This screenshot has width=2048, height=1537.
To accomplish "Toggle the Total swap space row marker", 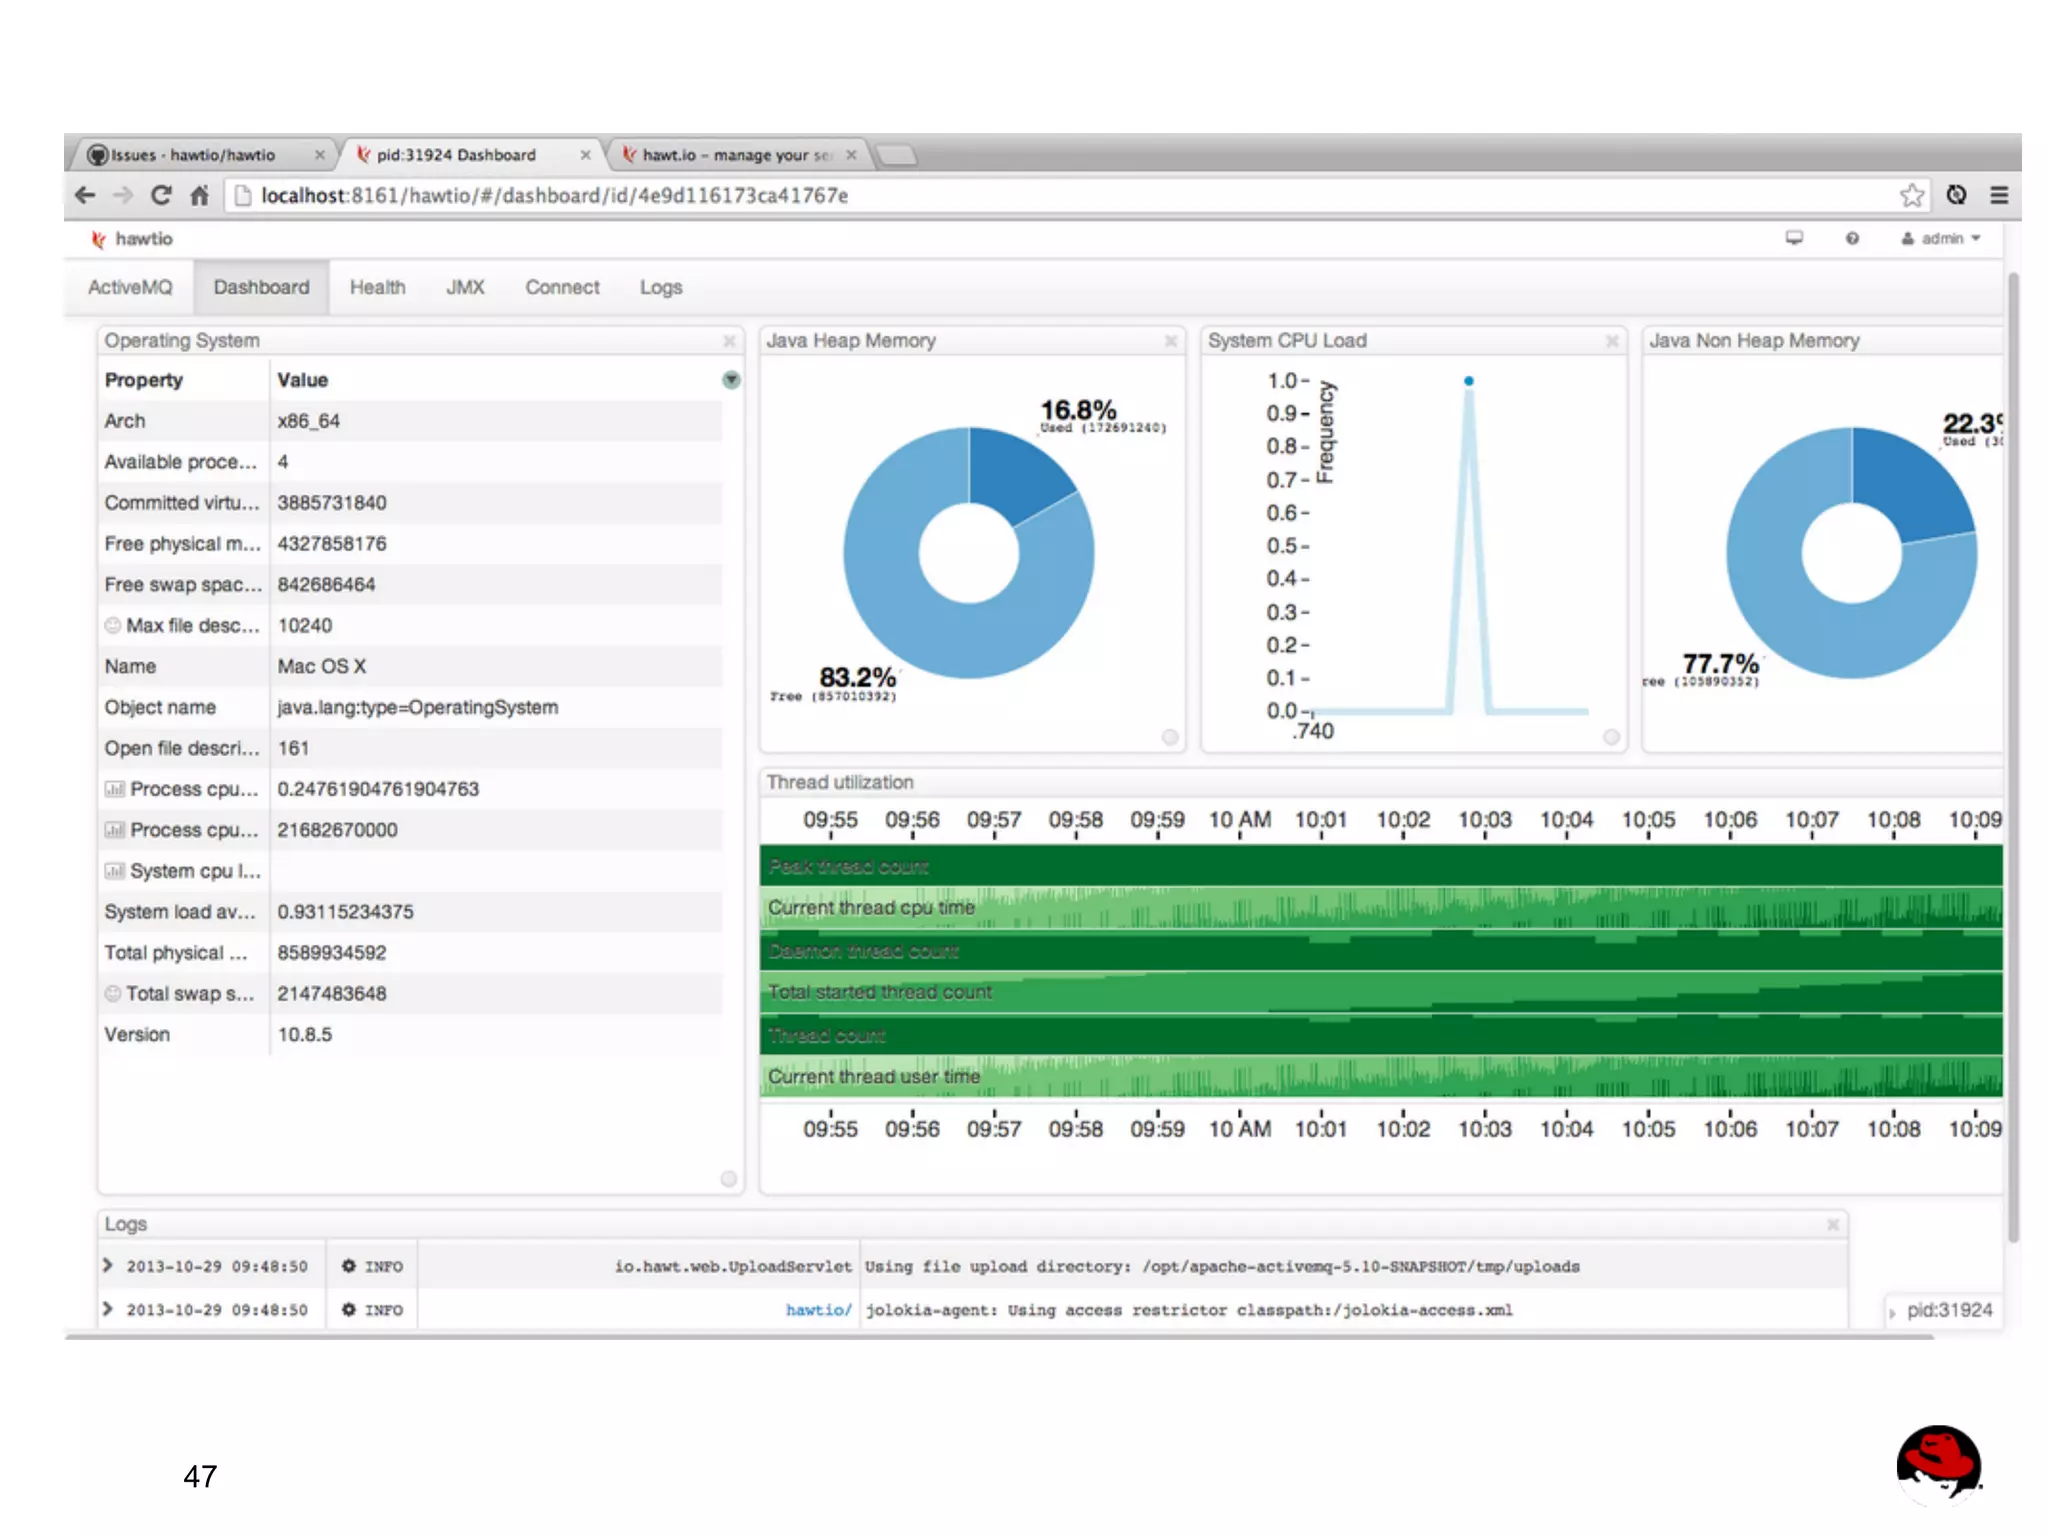I will pyautogui.click(x=113, y=994).
